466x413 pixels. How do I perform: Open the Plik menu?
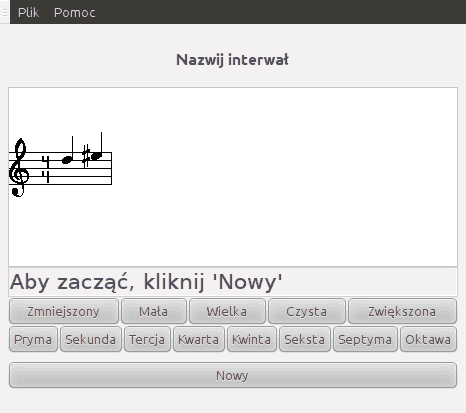[x=28, y=12]
